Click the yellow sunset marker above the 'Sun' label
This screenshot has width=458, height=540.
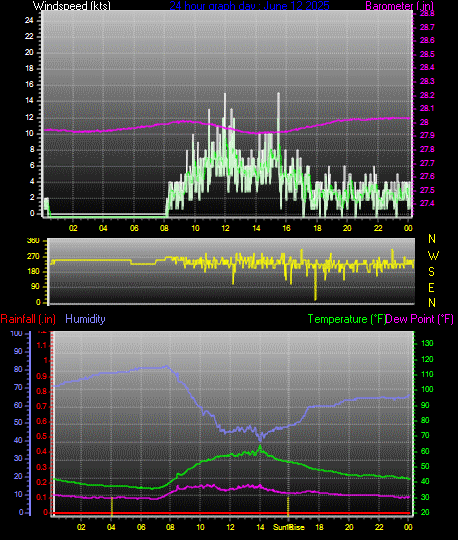(288, 506)
